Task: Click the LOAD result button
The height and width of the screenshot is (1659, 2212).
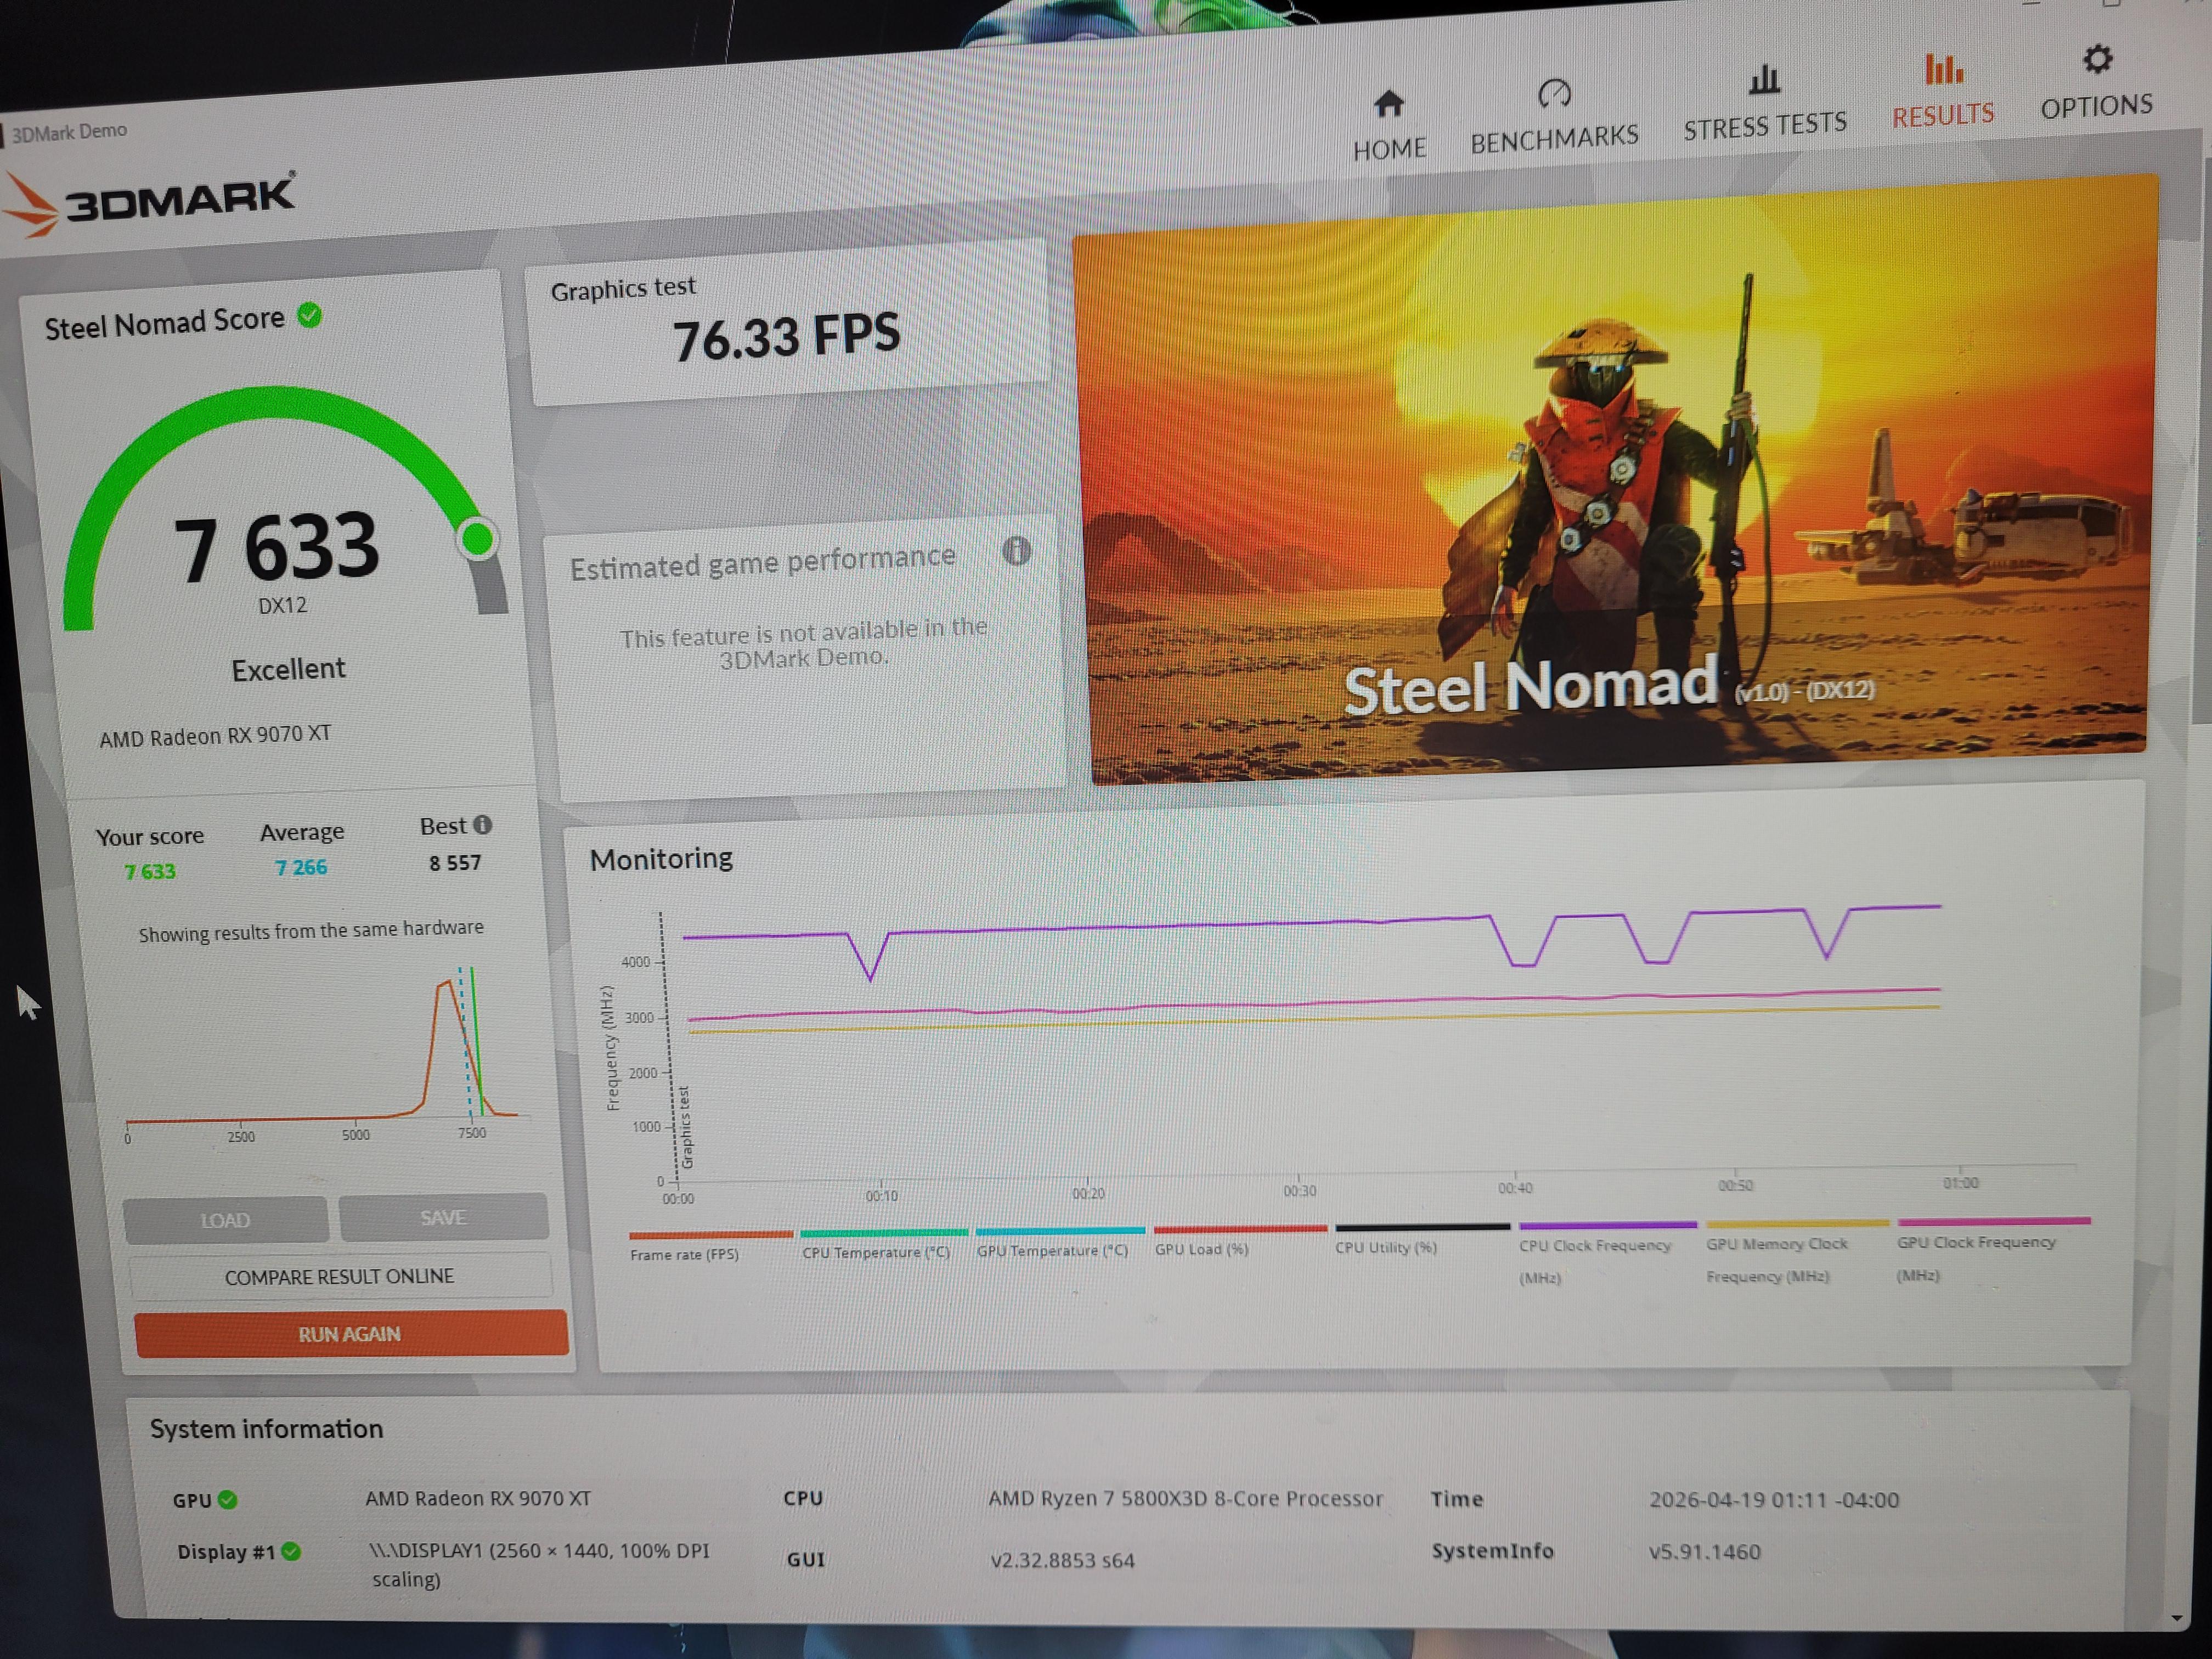Action: click(225, 1220)
